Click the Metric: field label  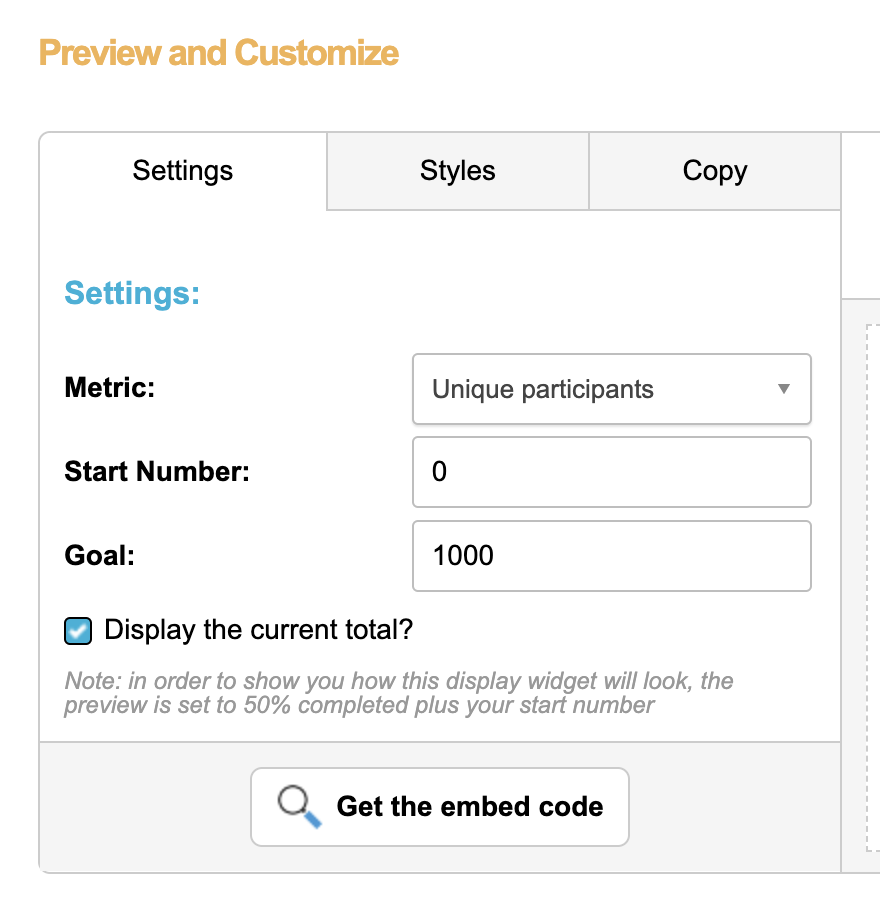click(110, 387)
